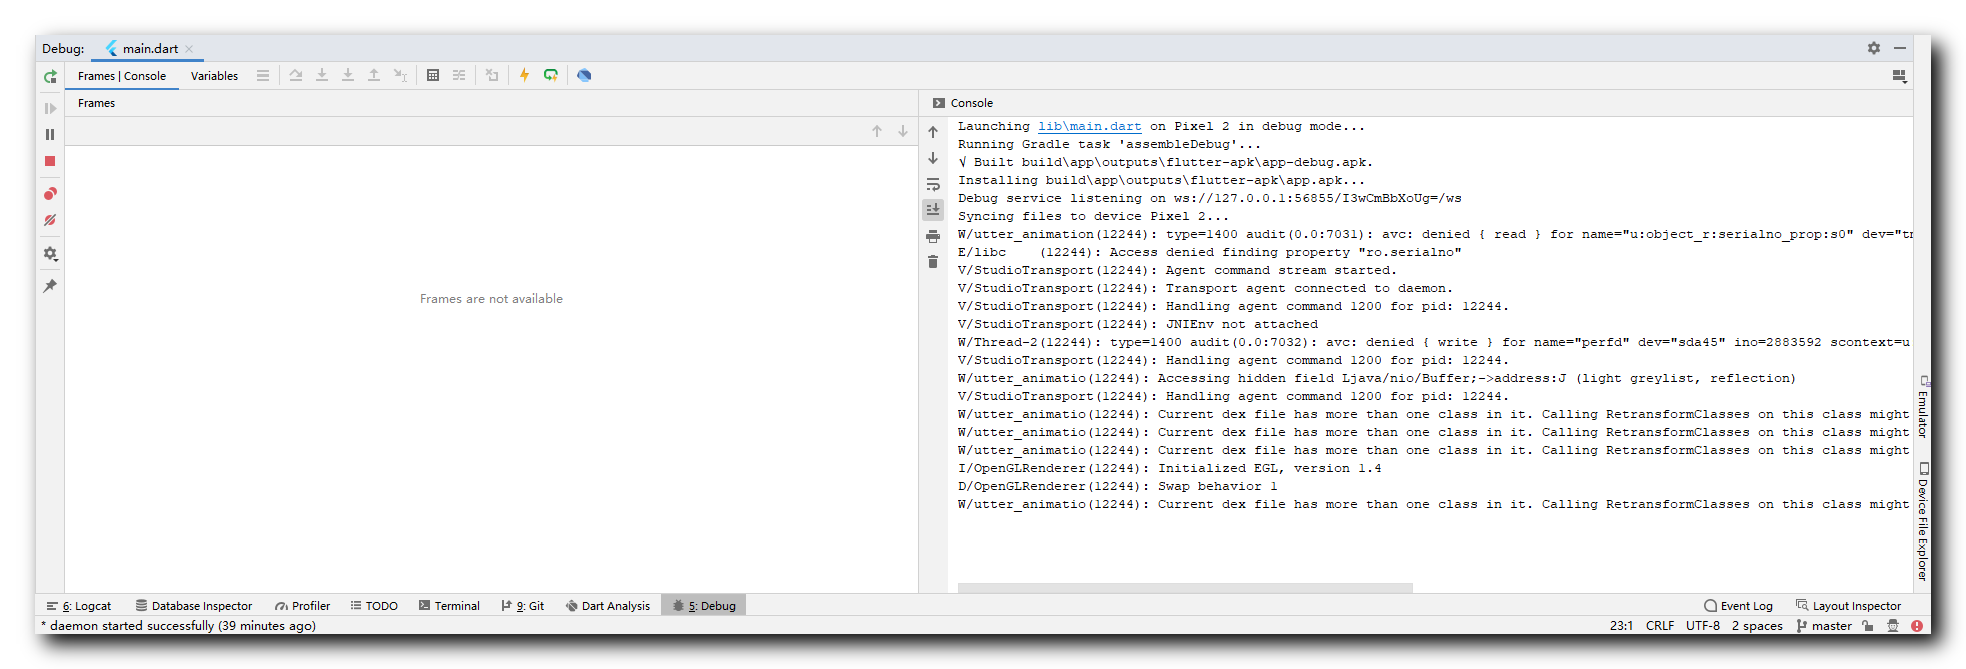
Task: Open the Emulator side panel
Action: coord(1923,407)
